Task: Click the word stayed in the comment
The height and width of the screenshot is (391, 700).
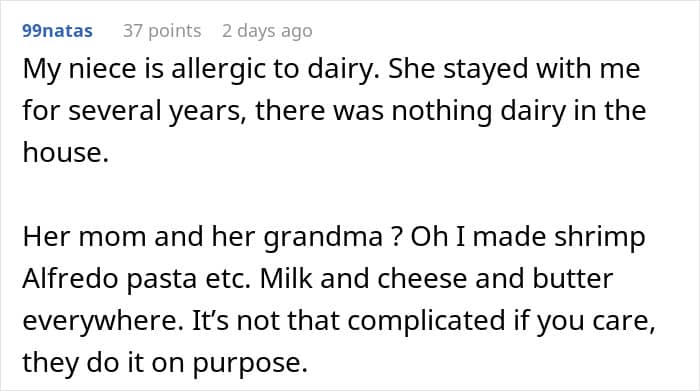Action: pyautogui.click(x=486, y=70)
